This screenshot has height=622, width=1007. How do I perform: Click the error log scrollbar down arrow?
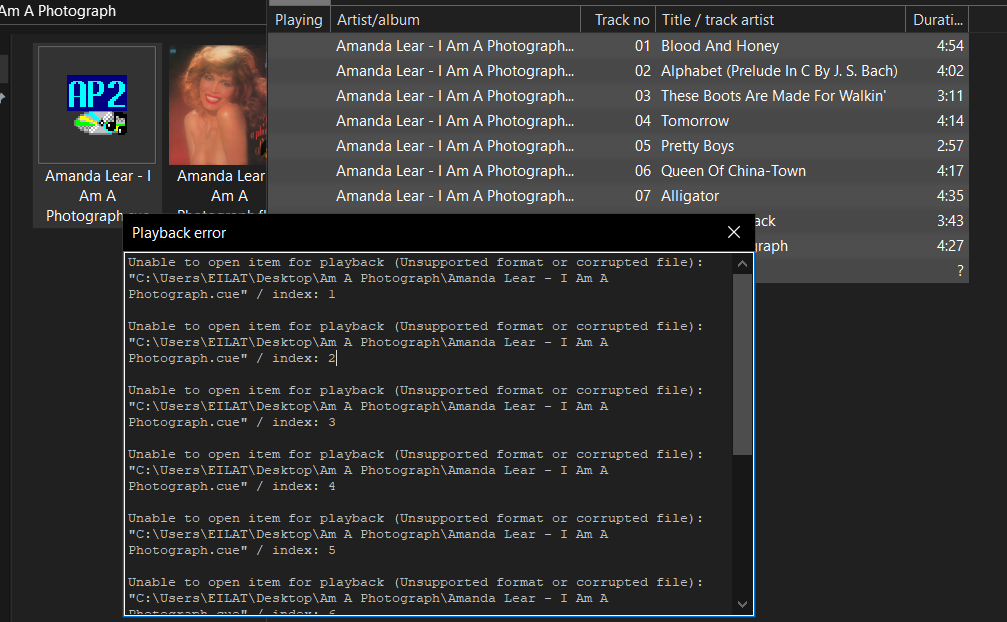742,604
